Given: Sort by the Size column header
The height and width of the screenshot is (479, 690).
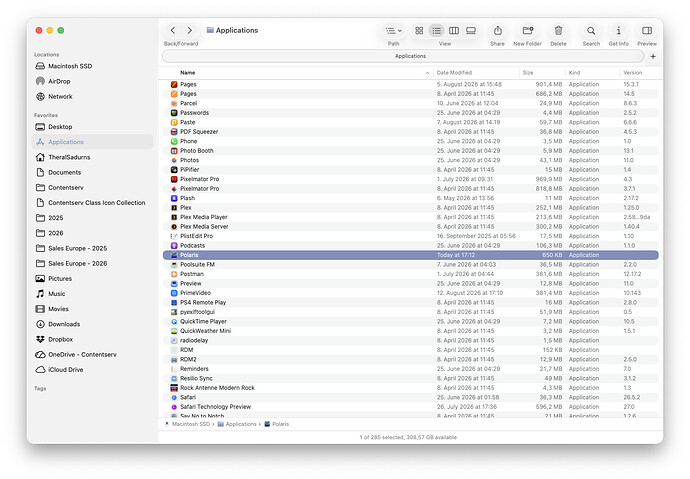Looking at the screenshot, I should click(x=528, y=73).
